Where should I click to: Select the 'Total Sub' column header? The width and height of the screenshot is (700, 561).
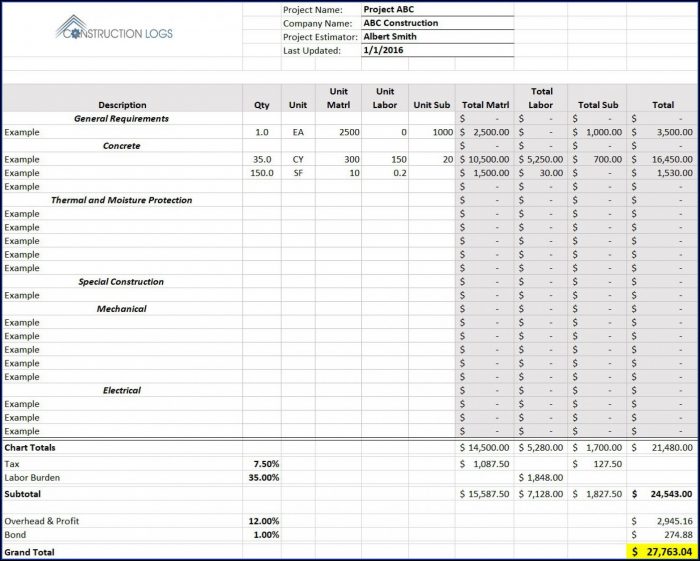click(597, 98)
